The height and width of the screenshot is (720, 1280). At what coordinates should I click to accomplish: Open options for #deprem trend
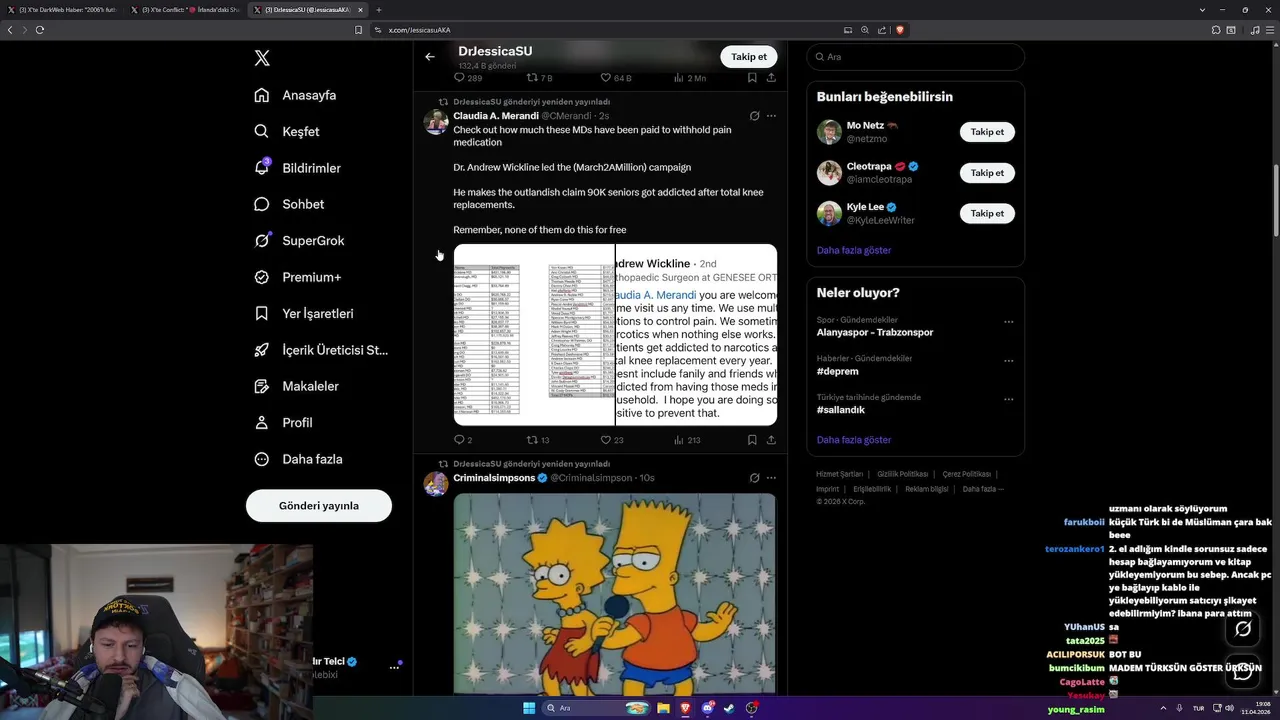coord(1008,361)
